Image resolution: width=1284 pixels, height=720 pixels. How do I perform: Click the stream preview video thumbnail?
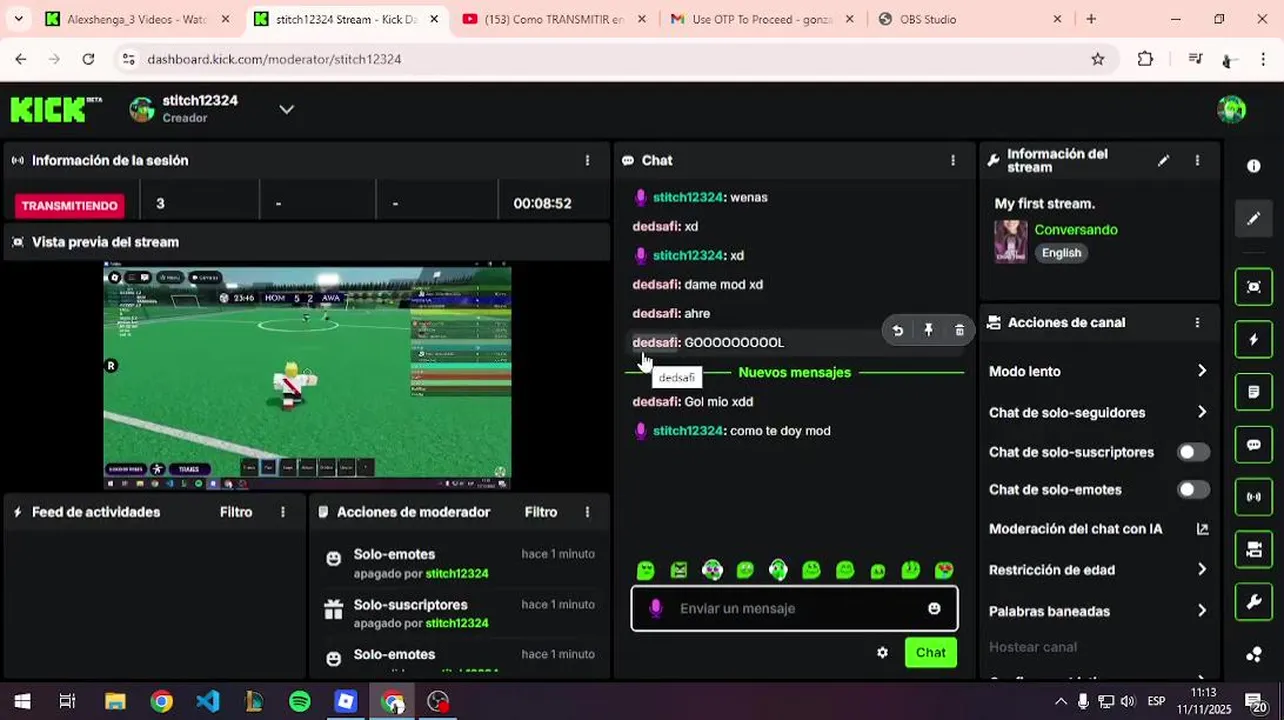point(307,376)
